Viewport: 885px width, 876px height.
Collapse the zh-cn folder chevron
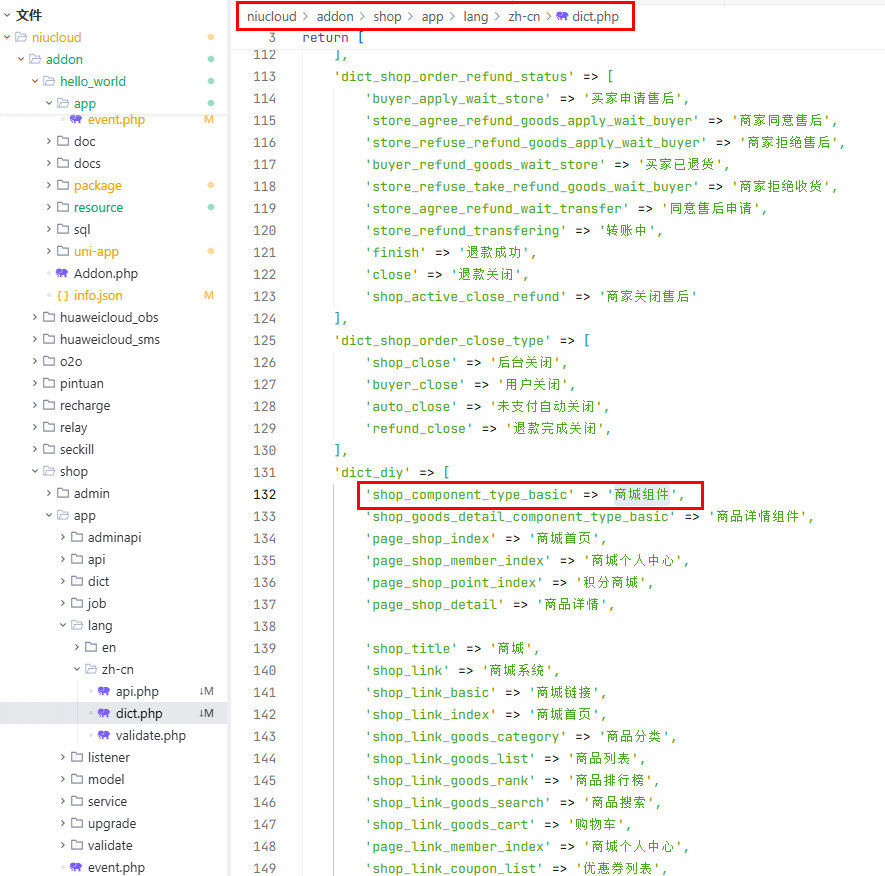point(76,669)
